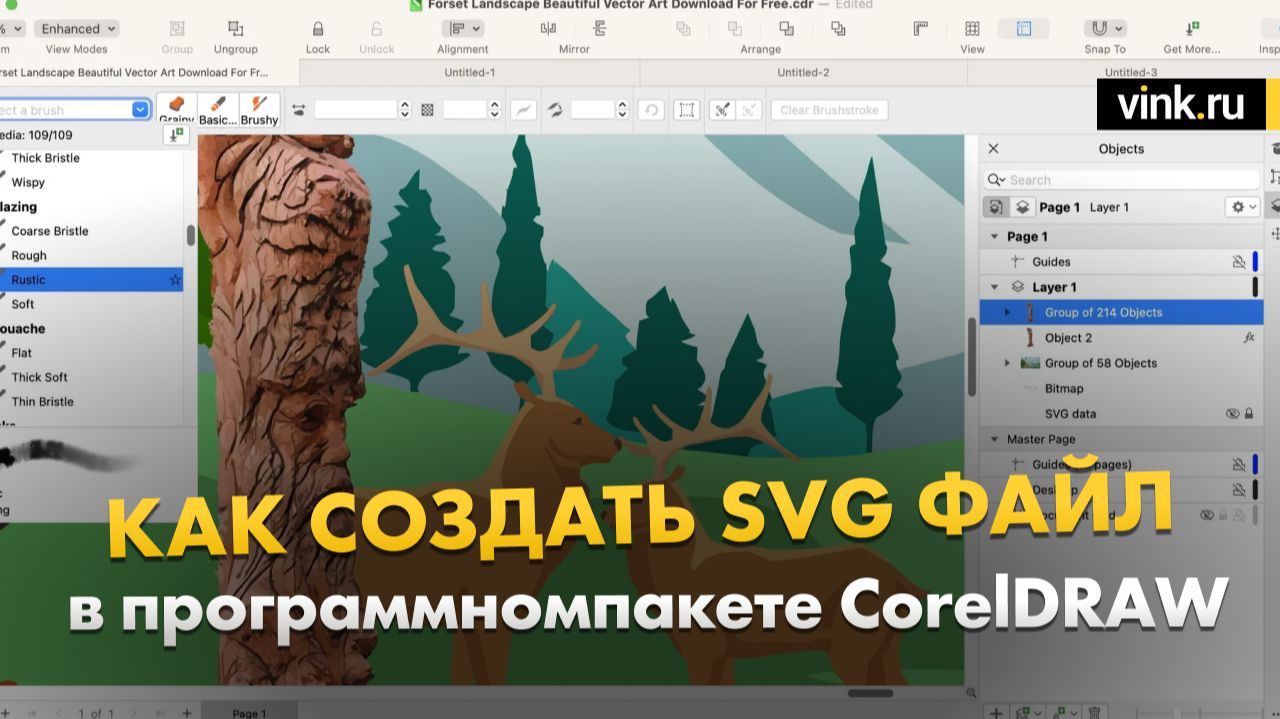Click the Lock object icon
The width and height of the screenshot is (1280, 719).
point(318,29)
